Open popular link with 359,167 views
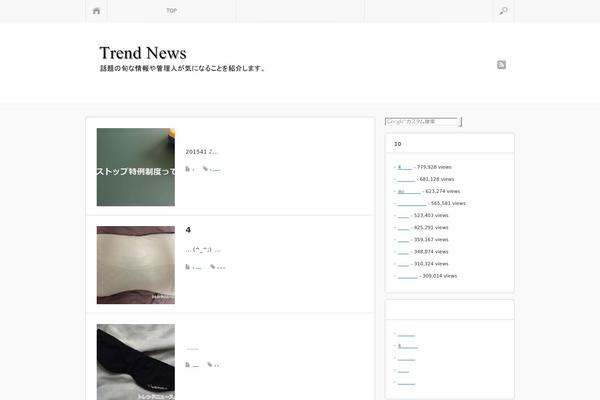The image size is (600, 400). tap(403, 240)
